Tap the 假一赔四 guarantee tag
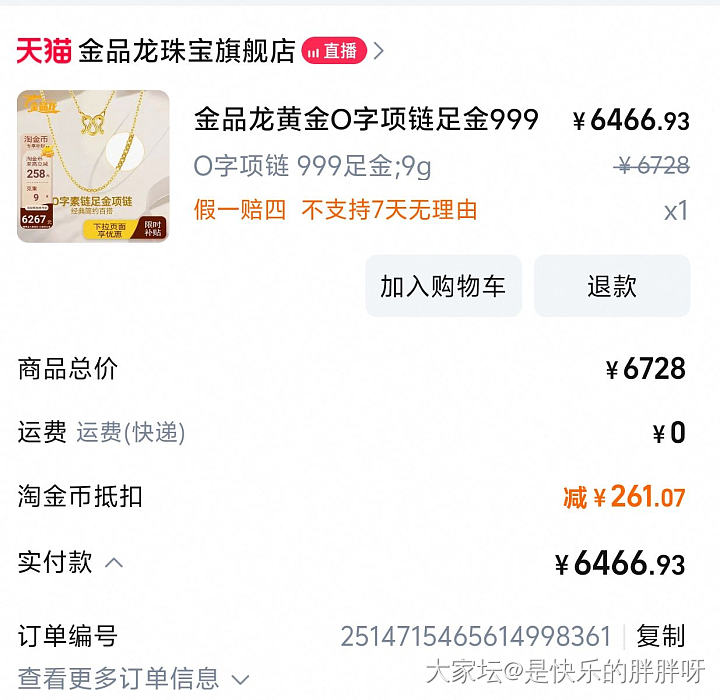 click(240, 210)
